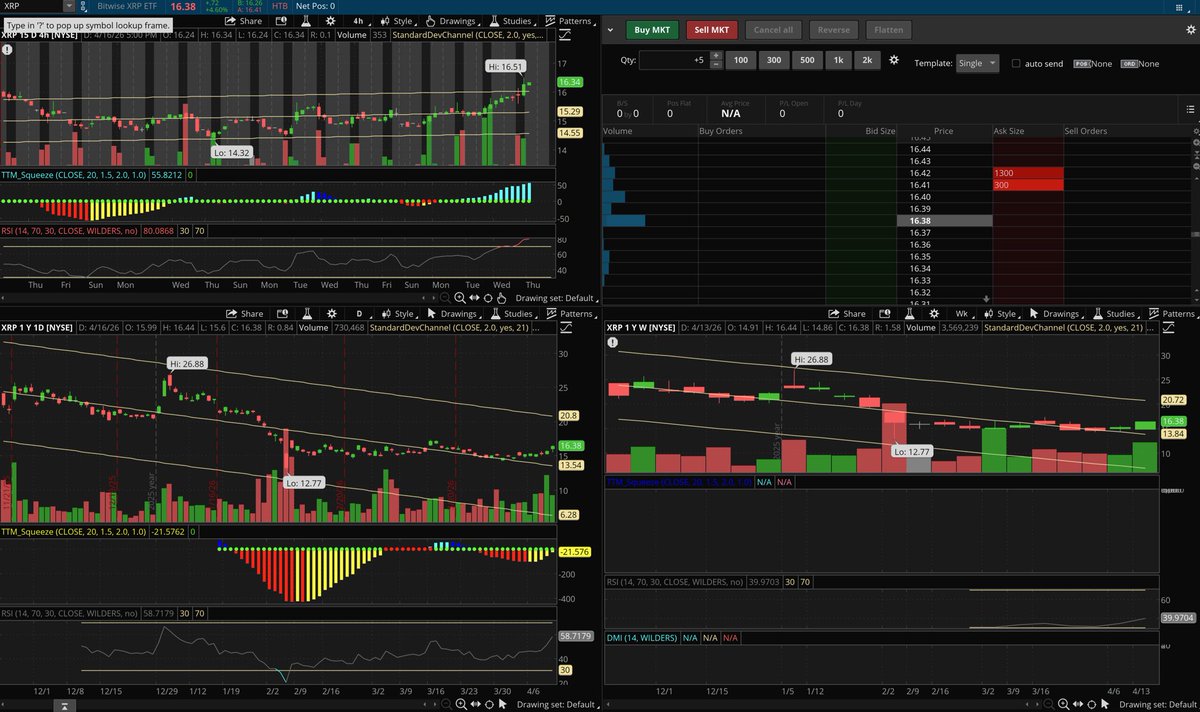Open order entry settings gear next to 2k
Image resolution: width=1200 pixels, height=712 pixels.
coord(894,61)
